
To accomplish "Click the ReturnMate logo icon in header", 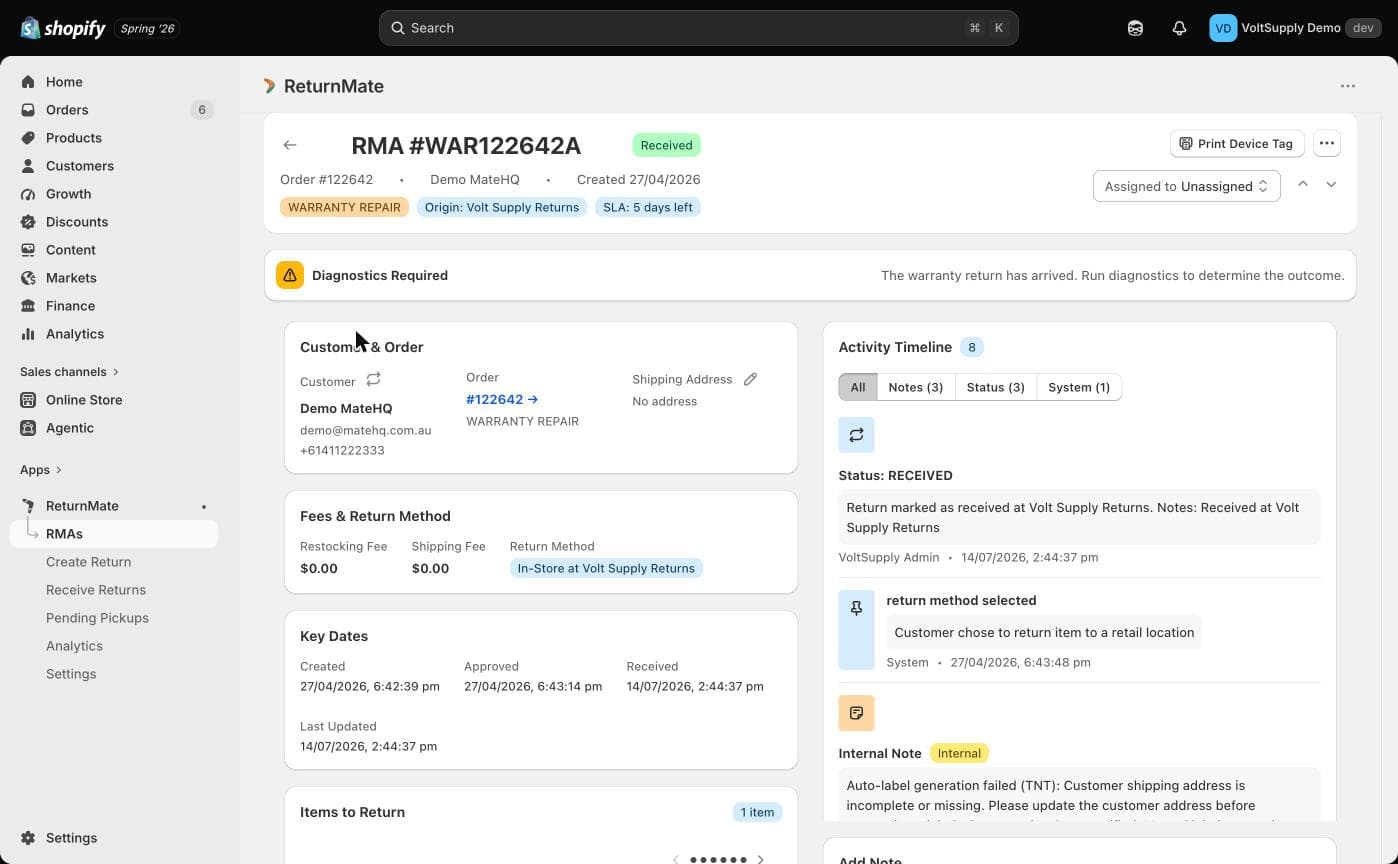I will 269,86.
